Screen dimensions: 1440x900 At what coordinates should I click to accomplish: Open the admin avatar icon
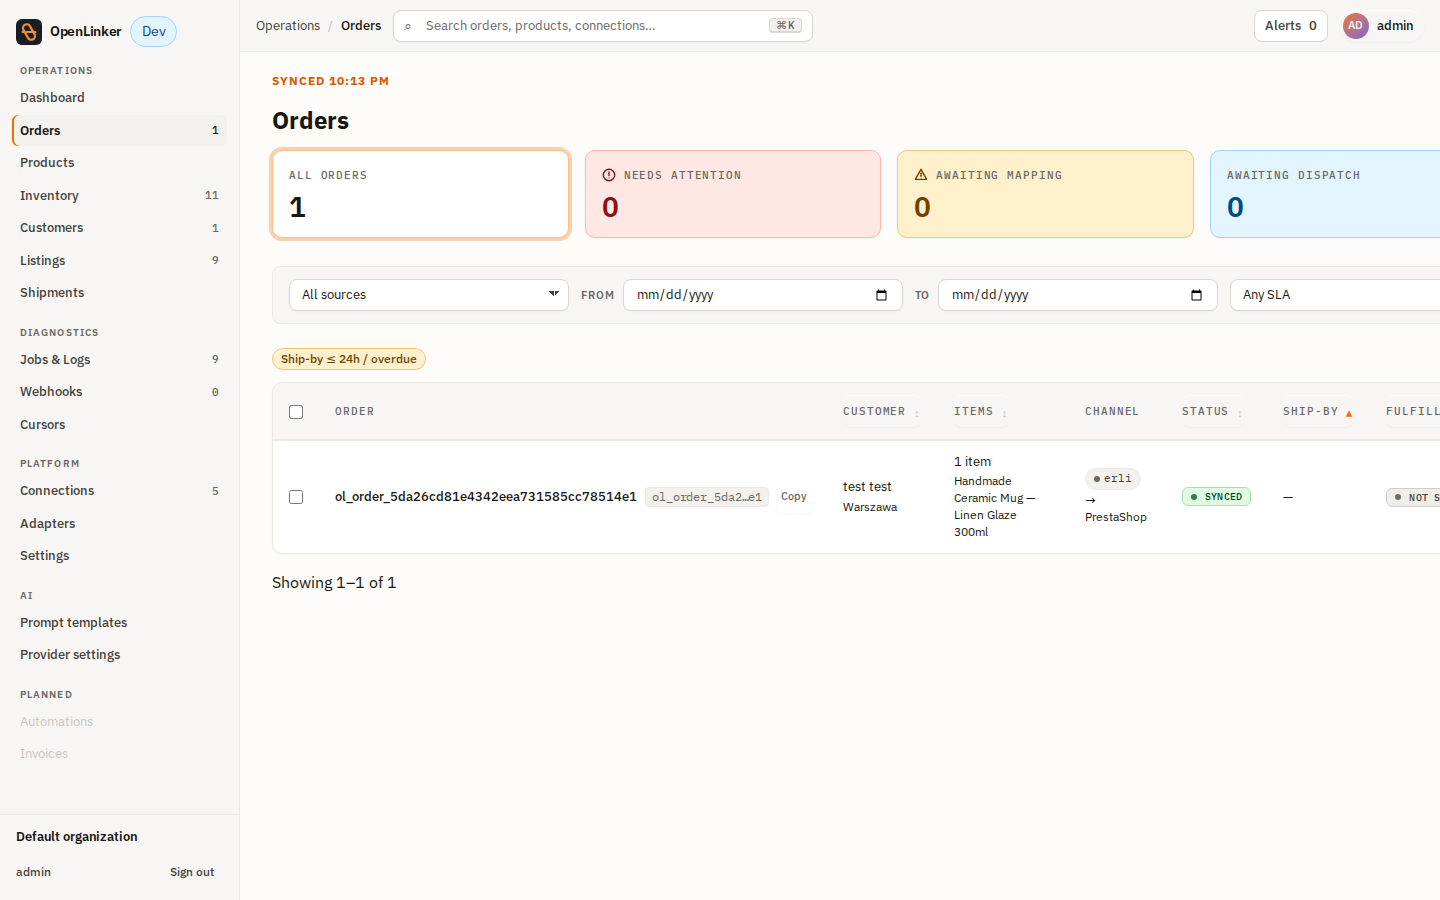1355,26
